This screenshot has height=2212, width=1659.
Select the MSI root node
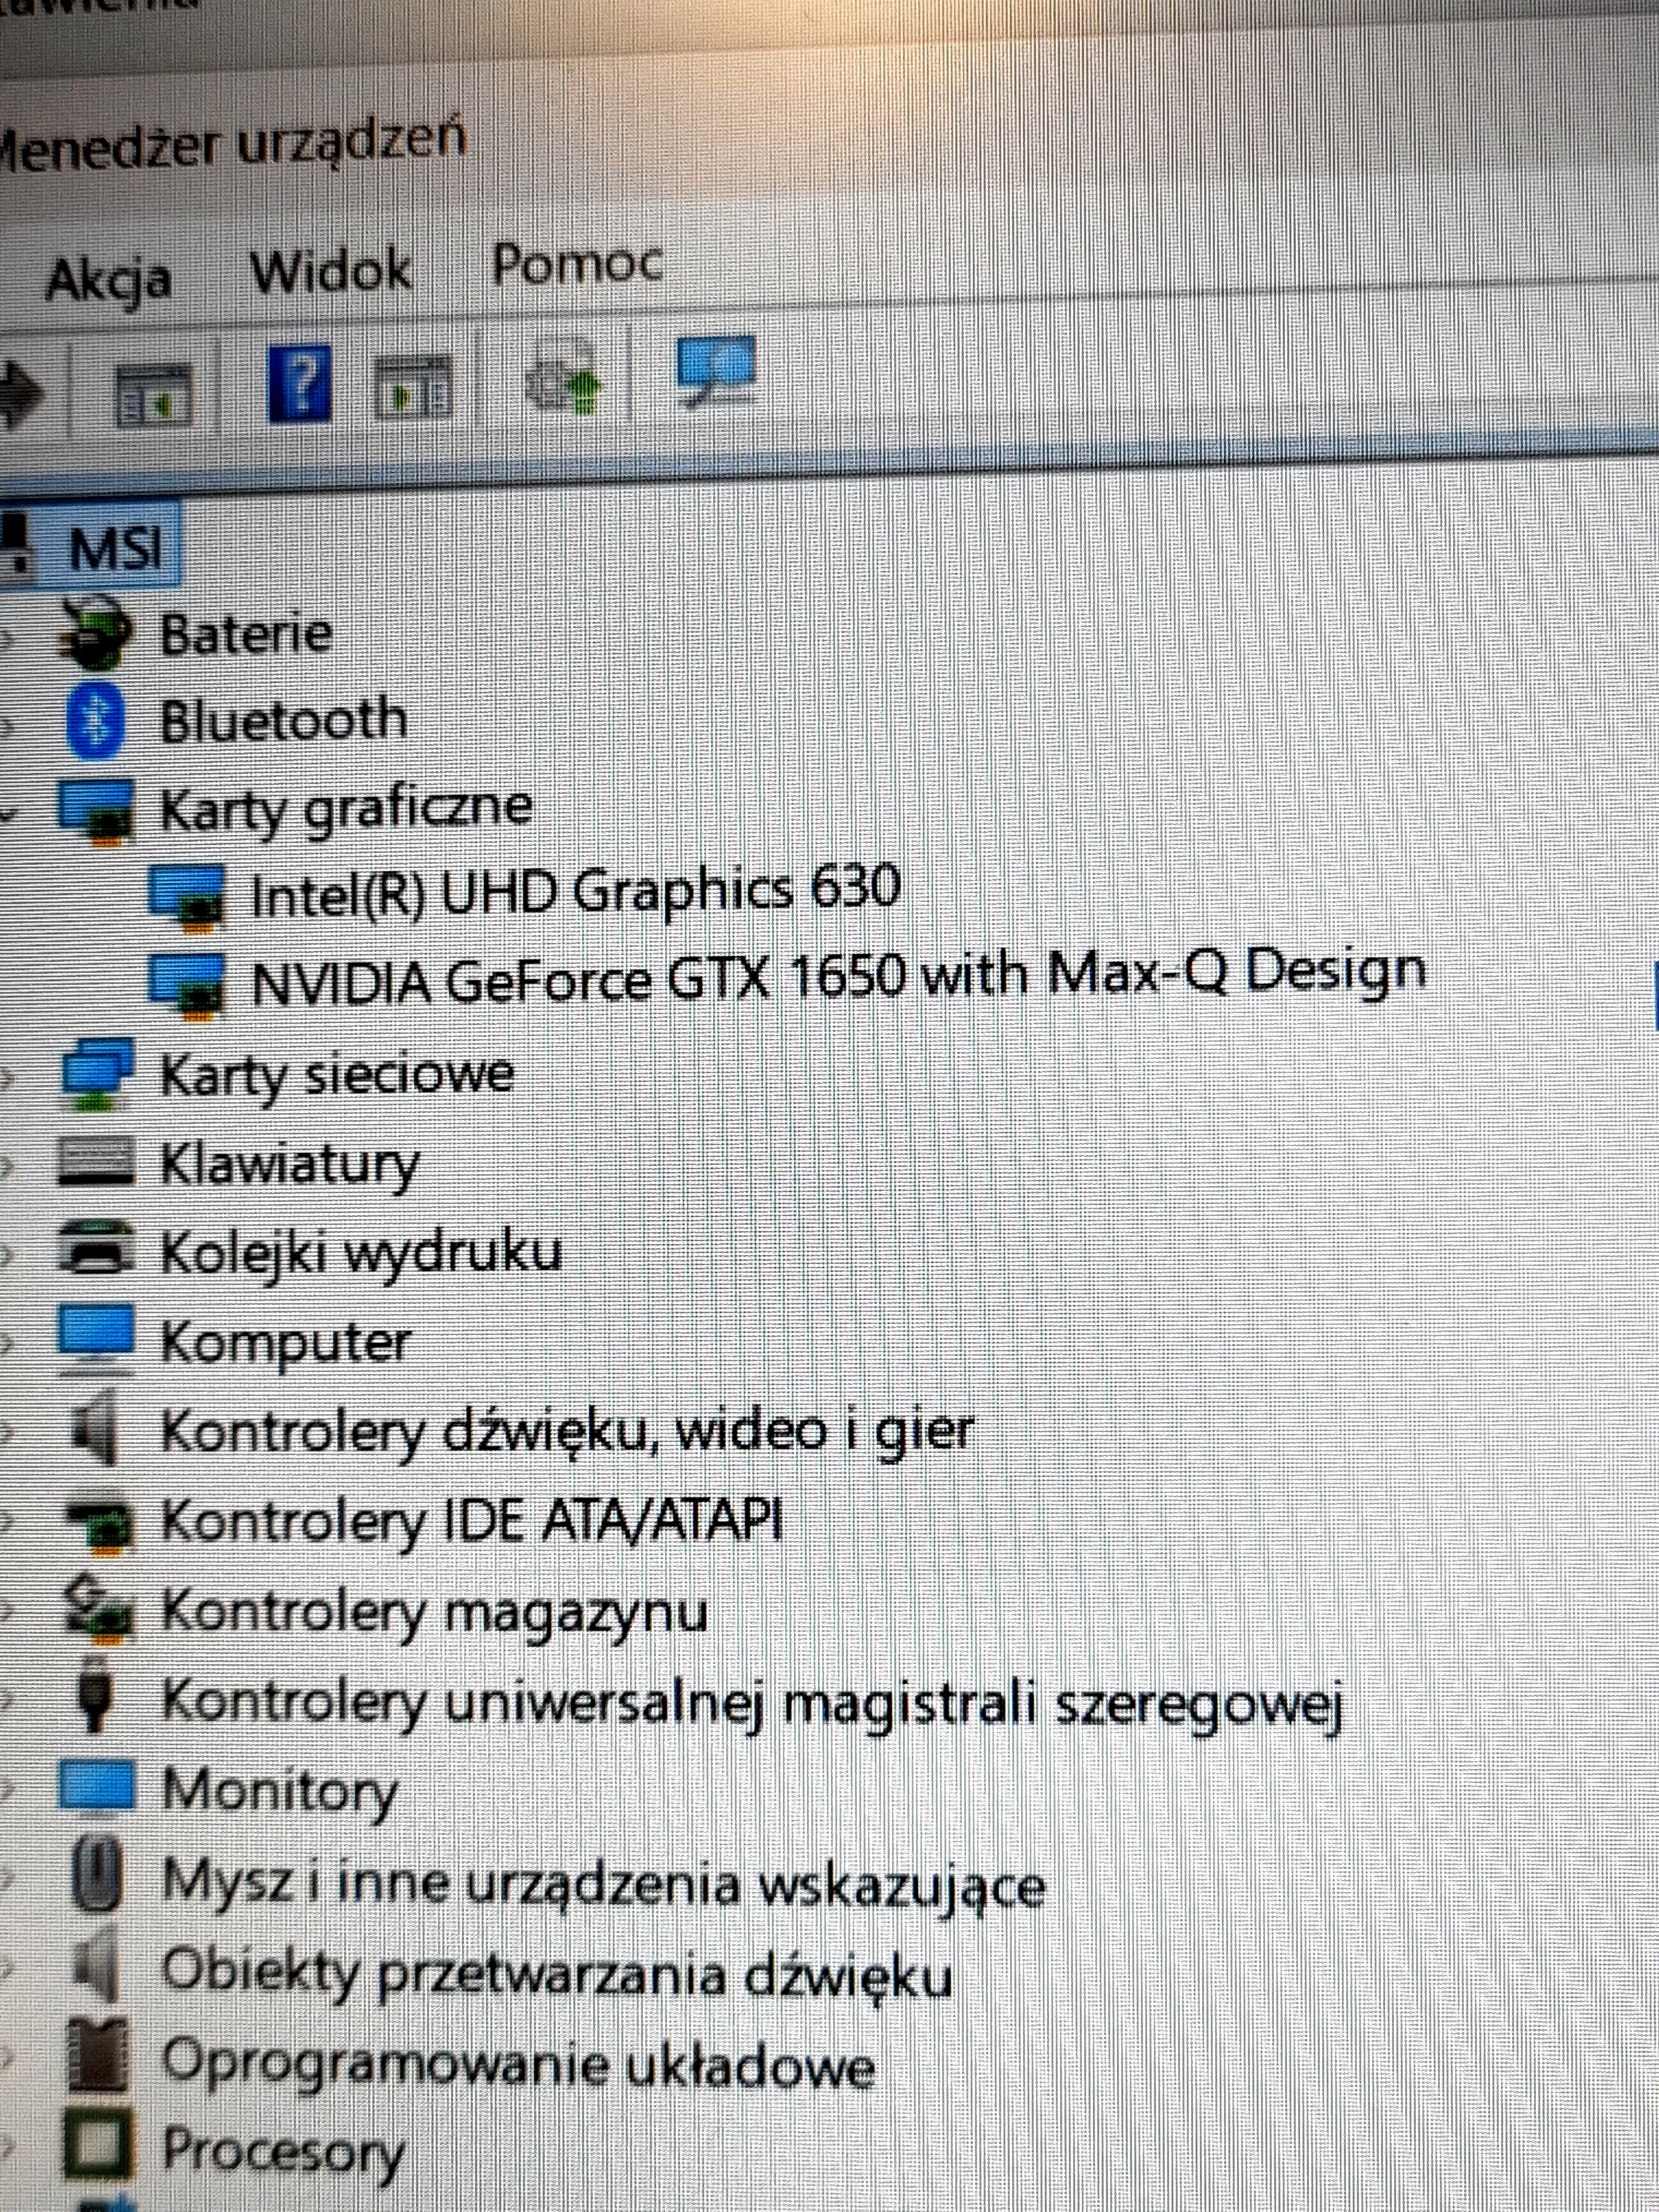(114, 549)
